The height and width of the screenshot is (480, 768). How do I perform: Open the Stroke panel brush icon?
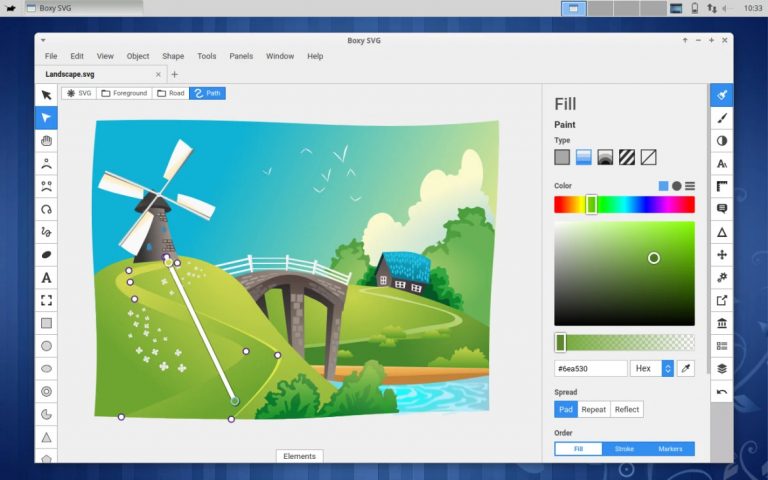(721, 118)
